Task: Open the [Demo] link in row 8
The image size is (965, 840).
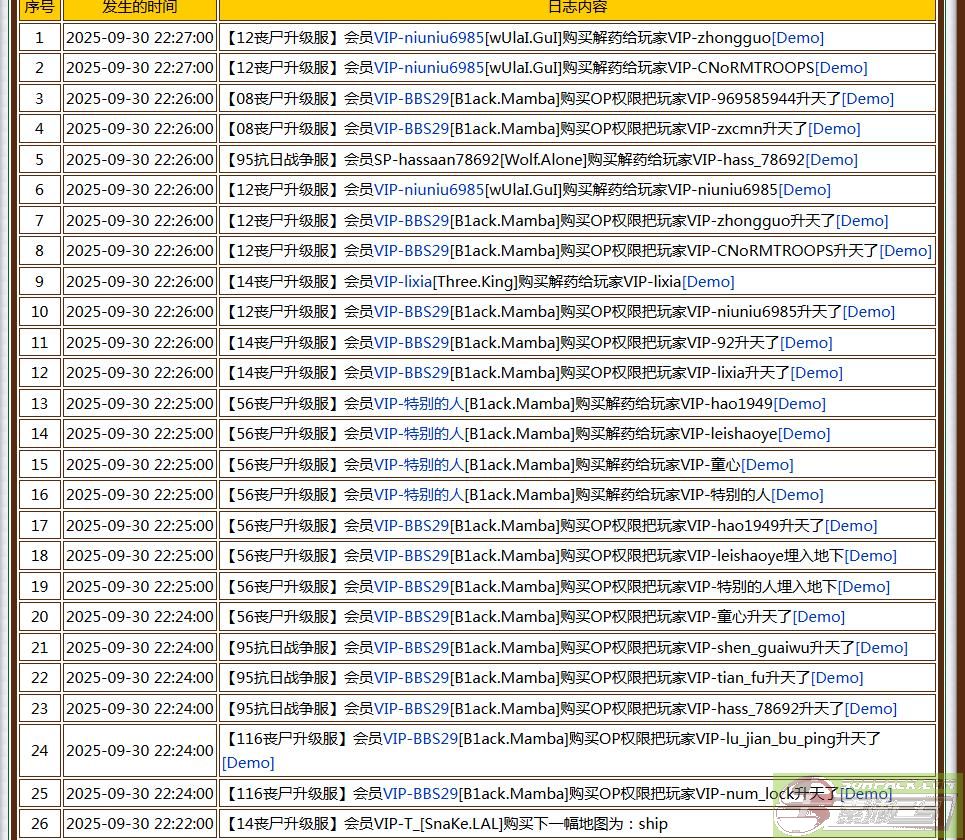Action: pos(905,251)
